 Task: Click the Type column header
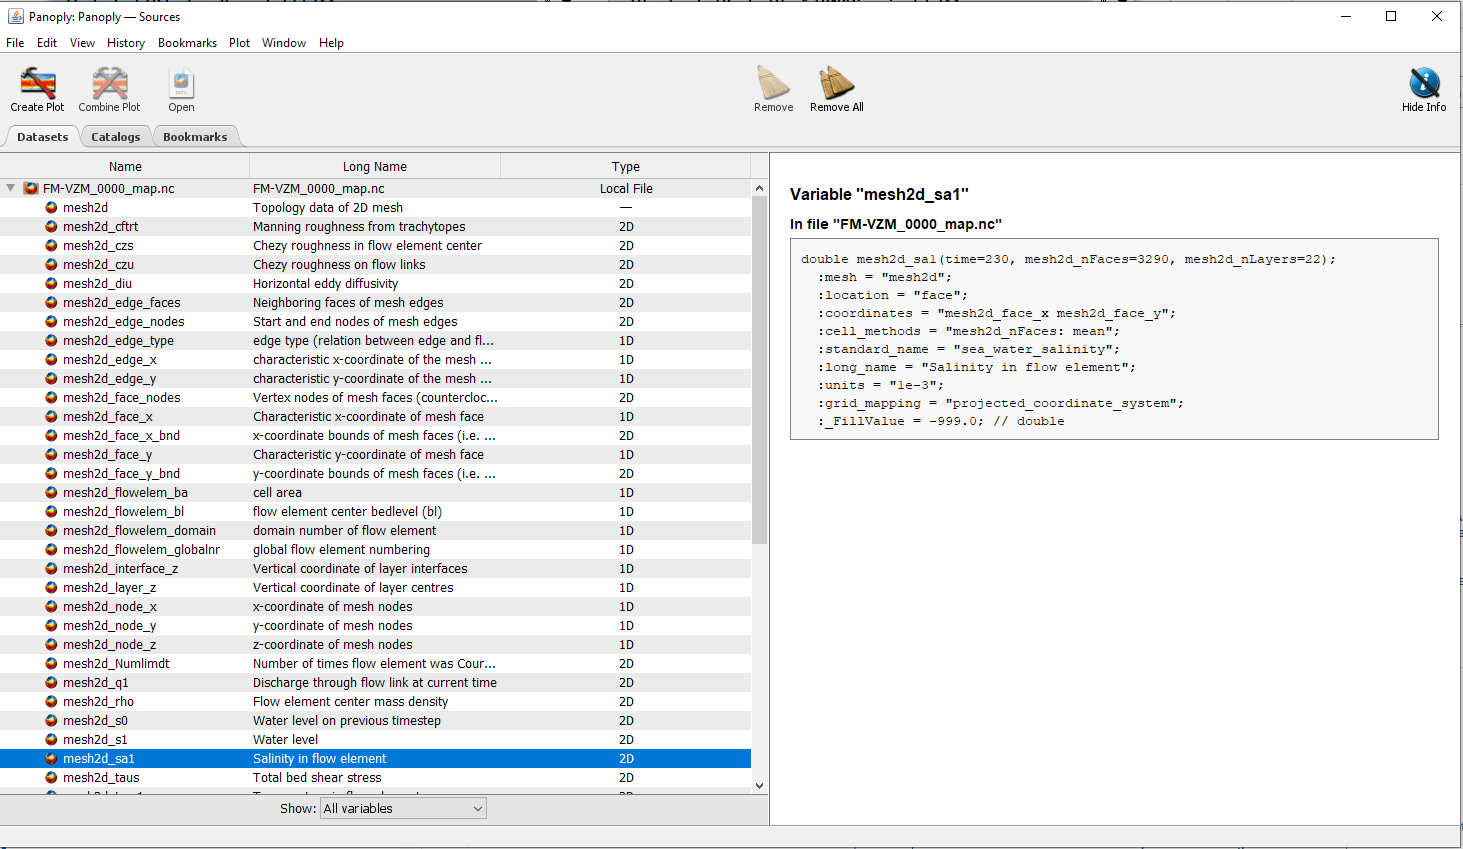(625, 167)
